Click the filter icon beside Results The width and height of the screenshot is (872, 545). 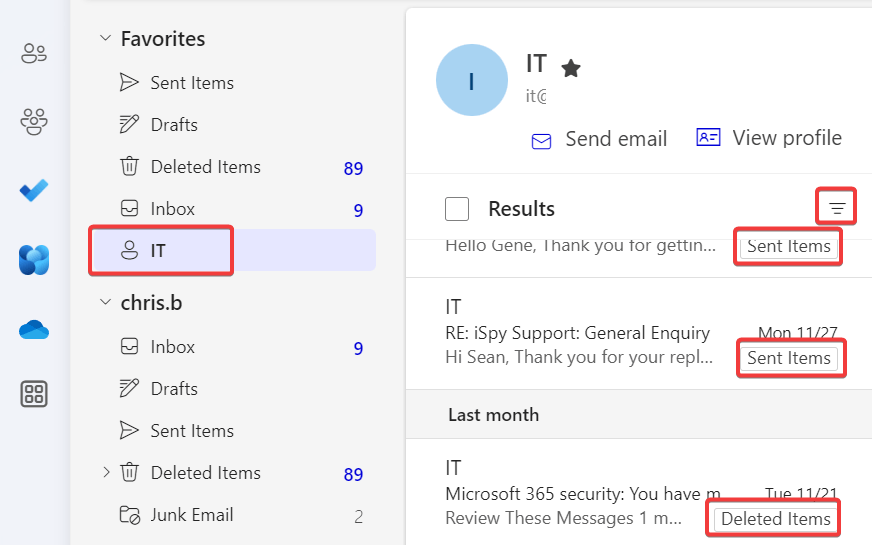coord(838,208)
